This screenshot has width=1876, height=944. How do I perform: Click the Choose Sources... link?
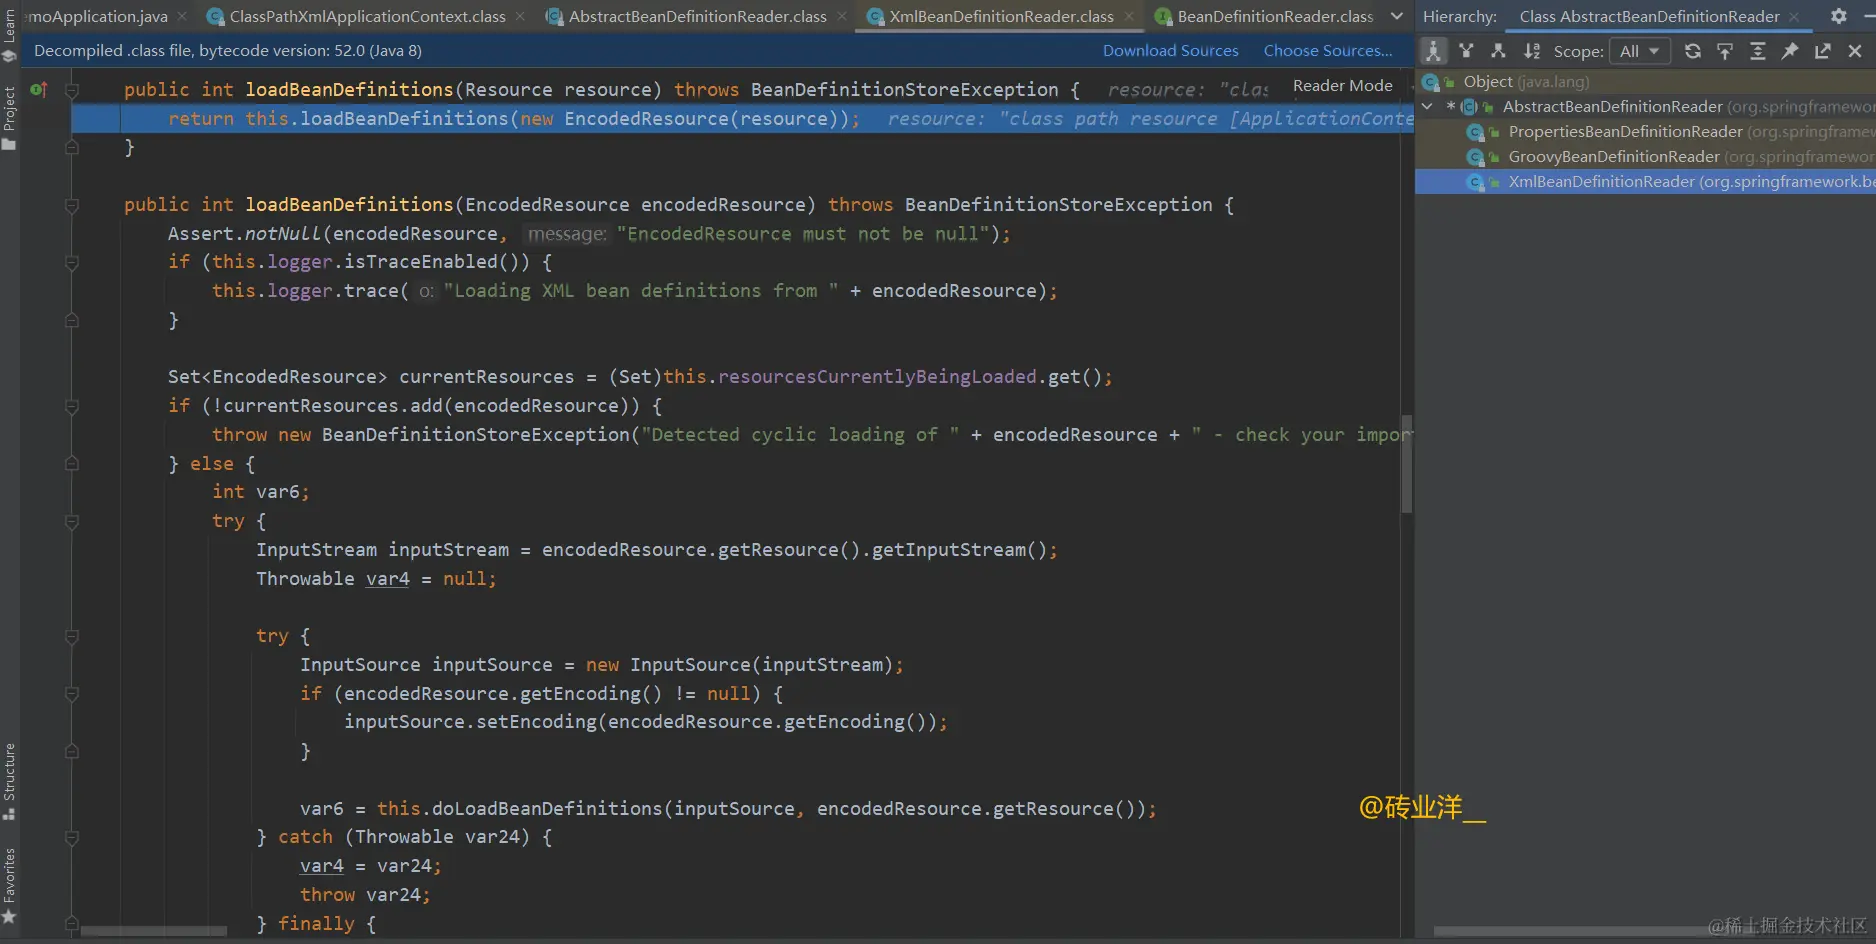[1327, 50]
